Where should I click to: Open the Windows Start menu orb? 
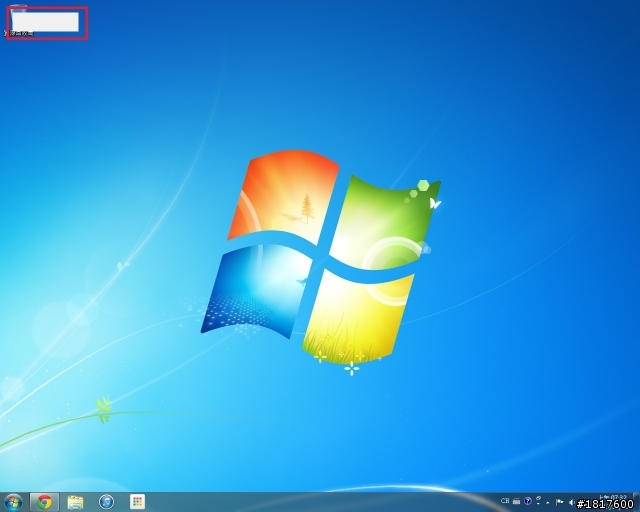13,502
